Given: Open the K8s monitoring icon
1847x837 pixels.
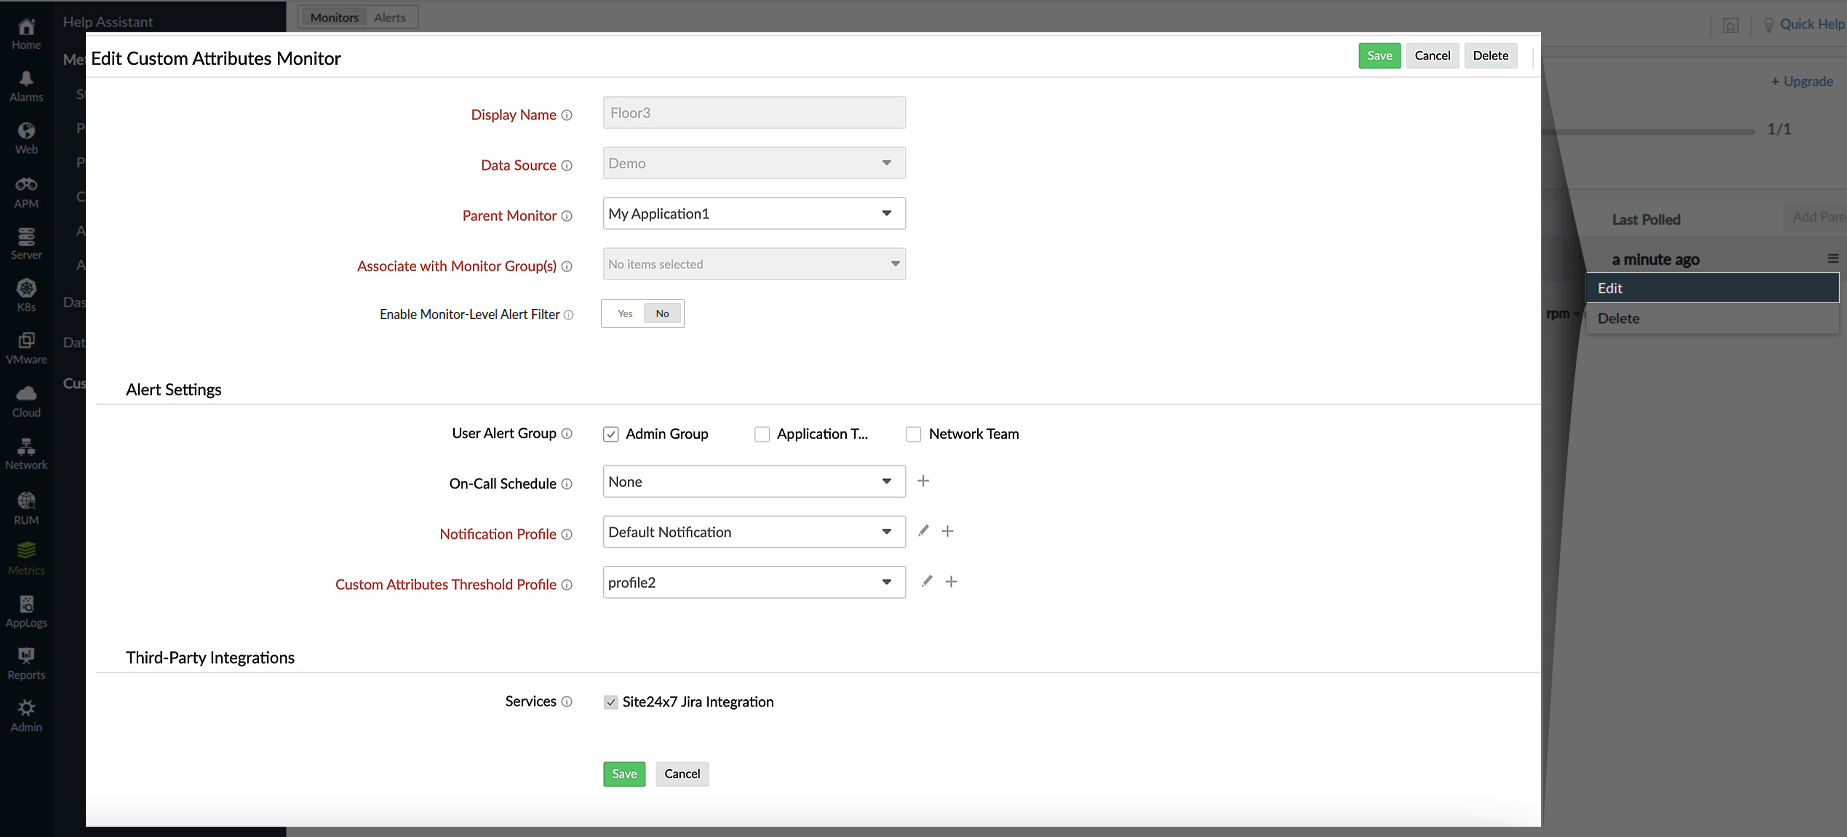Looking at the screenshot, I should pyautogui.click(x=26, y=295).
